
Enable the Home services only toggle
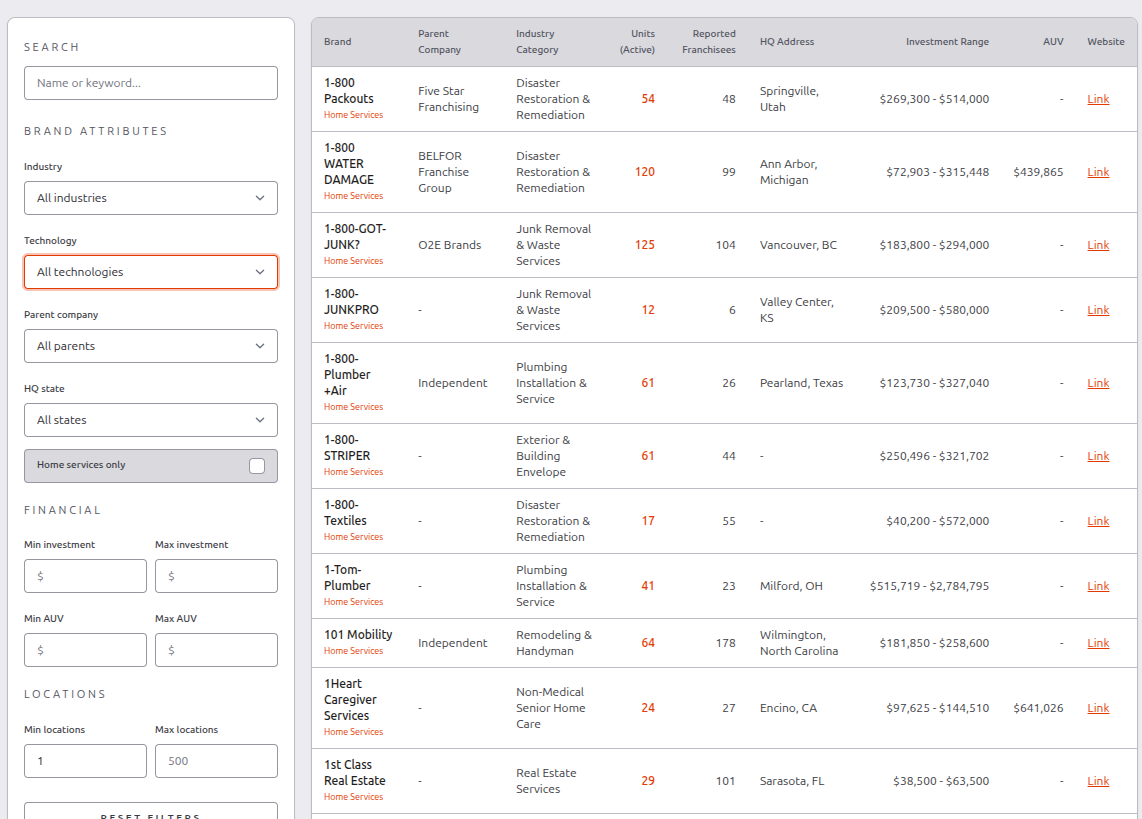(258, 465)
